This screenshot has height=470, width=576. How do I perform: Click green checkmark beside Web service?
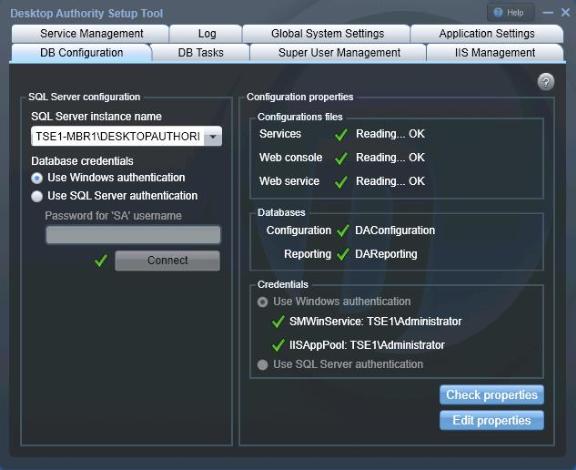pos(341,182)
